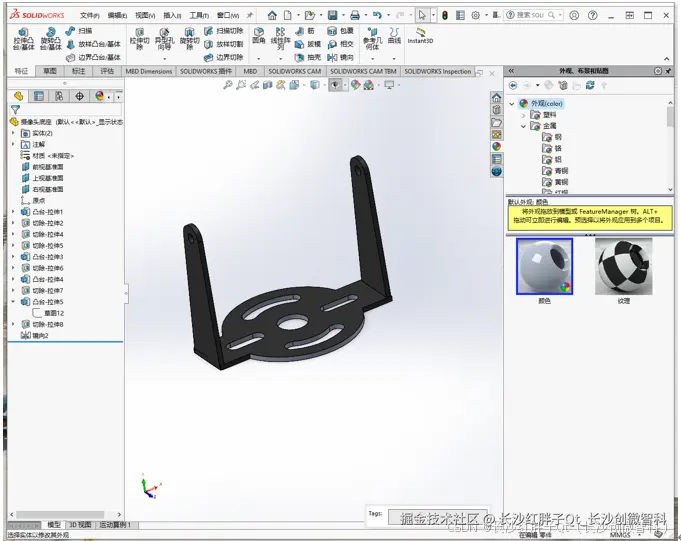Open the 曲线 curves tool
The height and width of the screenshot is (541, 681).
pyautogui.click(x=394, y=36)
